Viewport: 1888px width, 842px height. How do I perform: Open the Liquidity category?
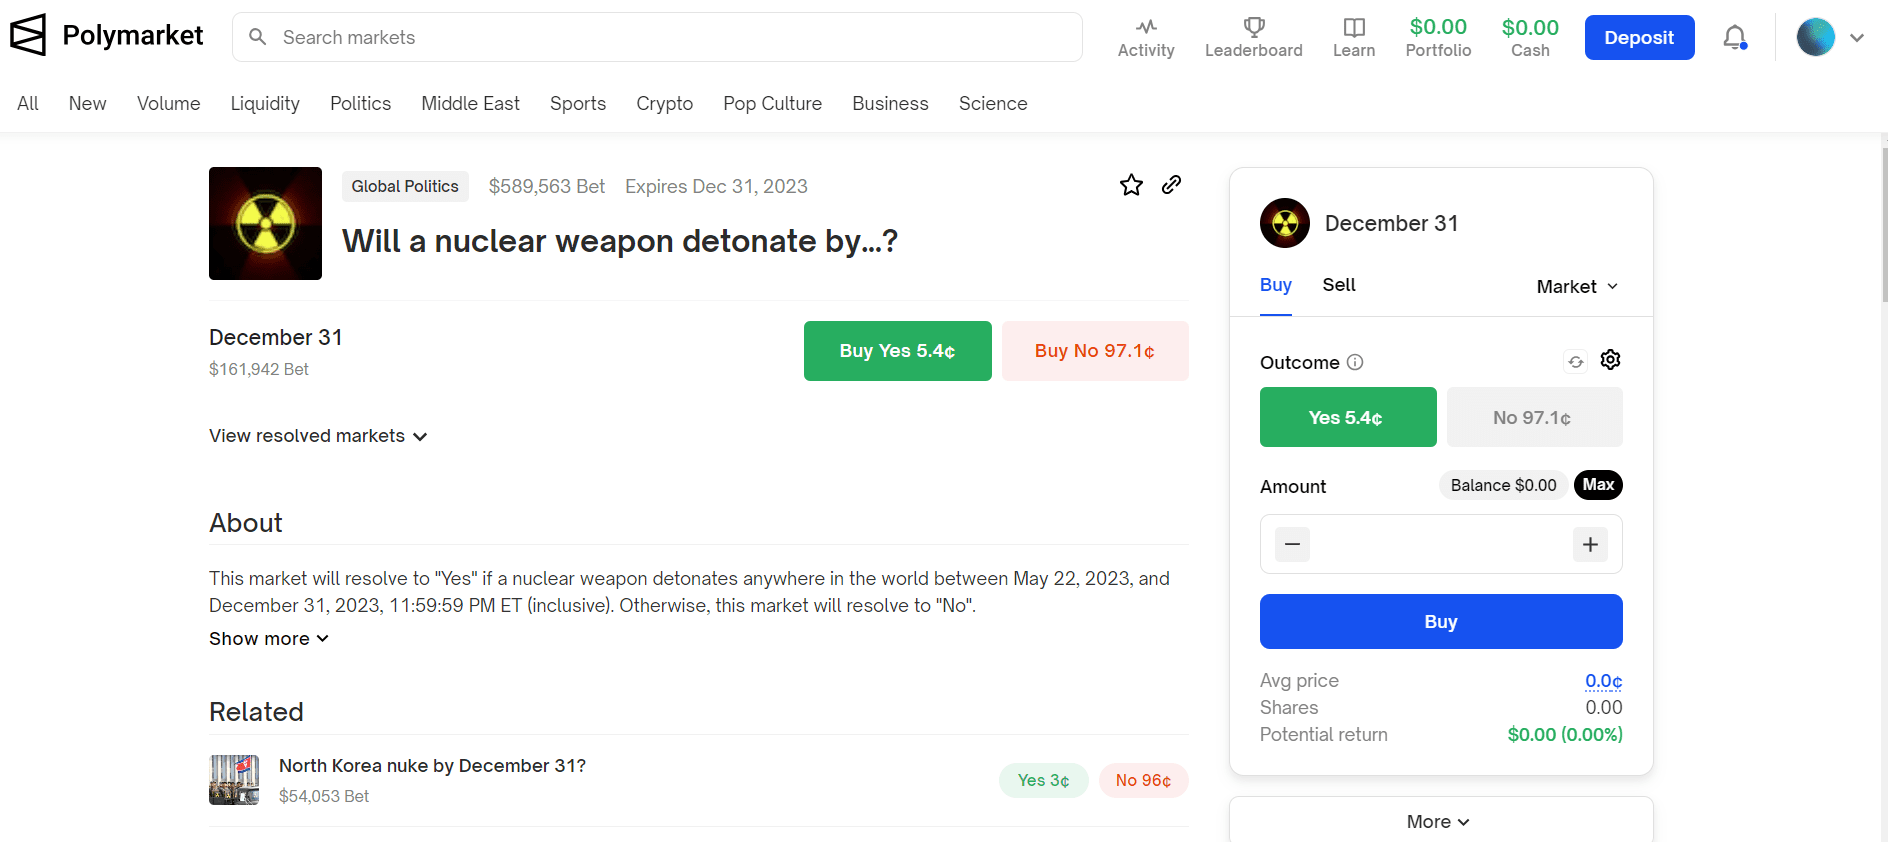(265, 103)
